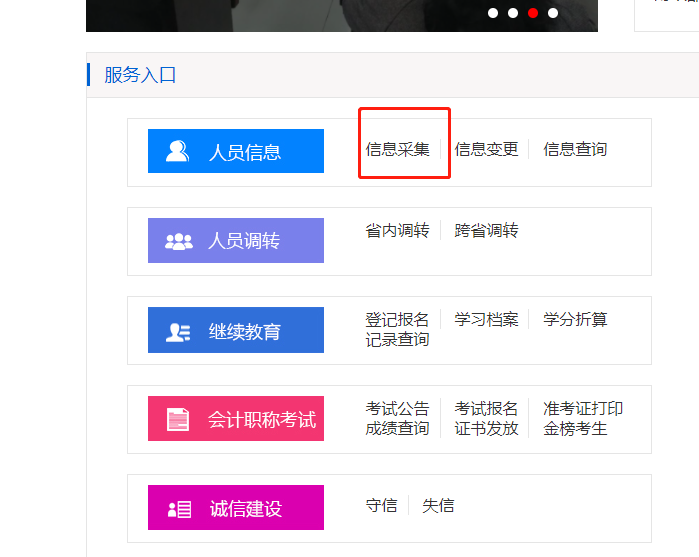
Task: Open the 继续教育 label on the blue button
Action: [245, 331]
